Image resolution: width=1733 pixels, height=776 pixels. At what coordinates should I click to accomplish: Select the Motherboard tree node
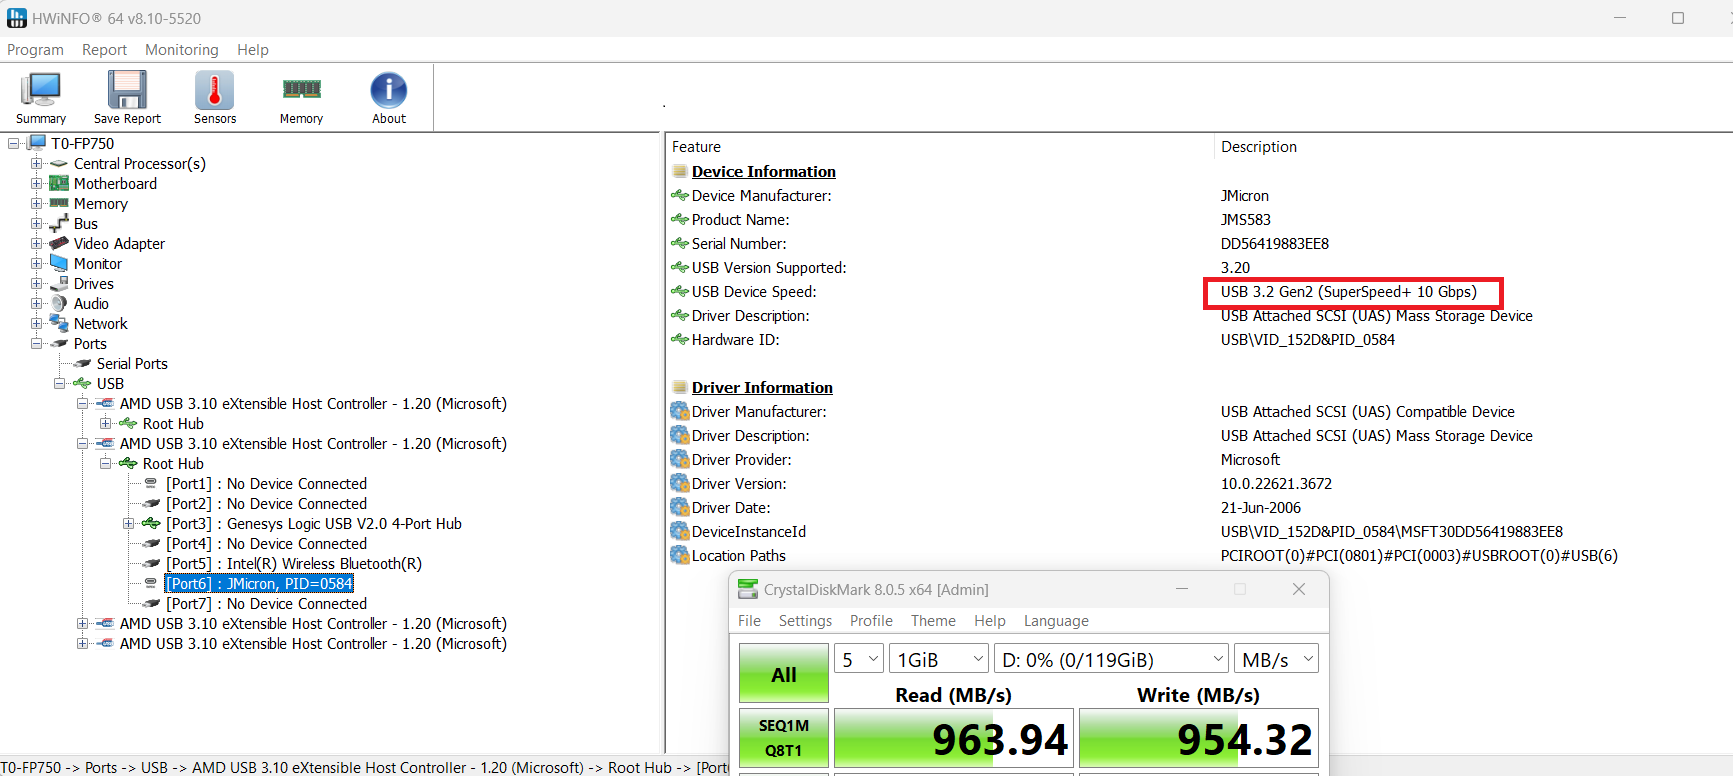115,184
